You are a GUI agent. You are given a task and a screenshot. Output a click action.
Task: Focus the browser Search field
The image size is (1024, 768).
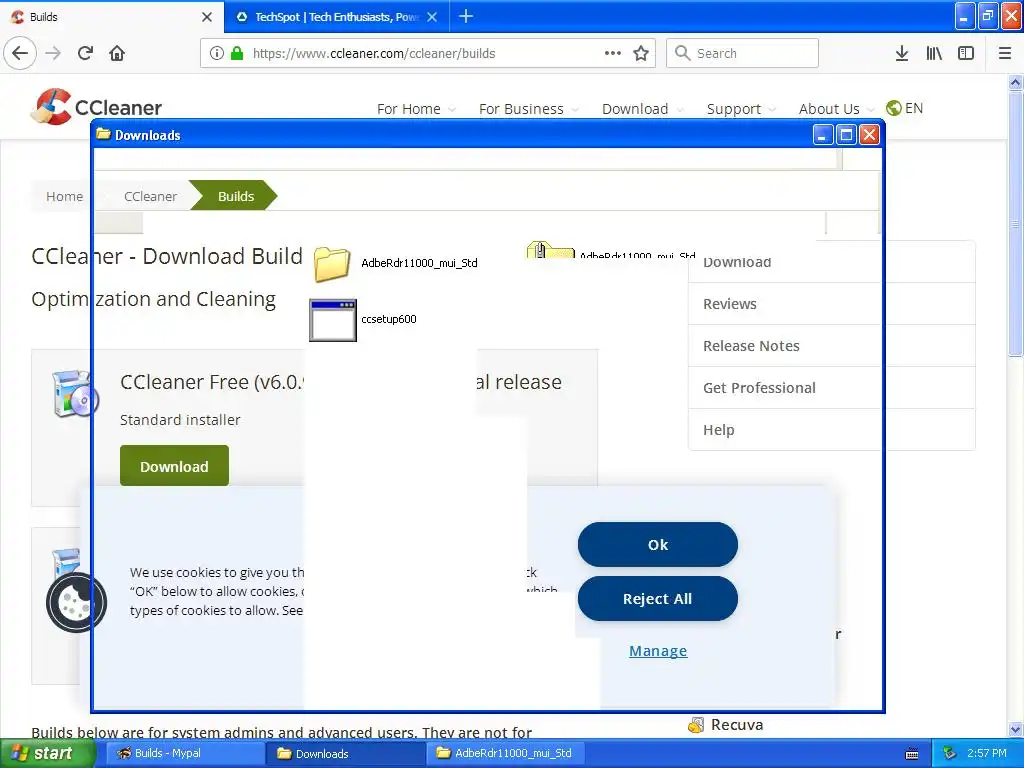pyautogui.click(x=743, y=53)
